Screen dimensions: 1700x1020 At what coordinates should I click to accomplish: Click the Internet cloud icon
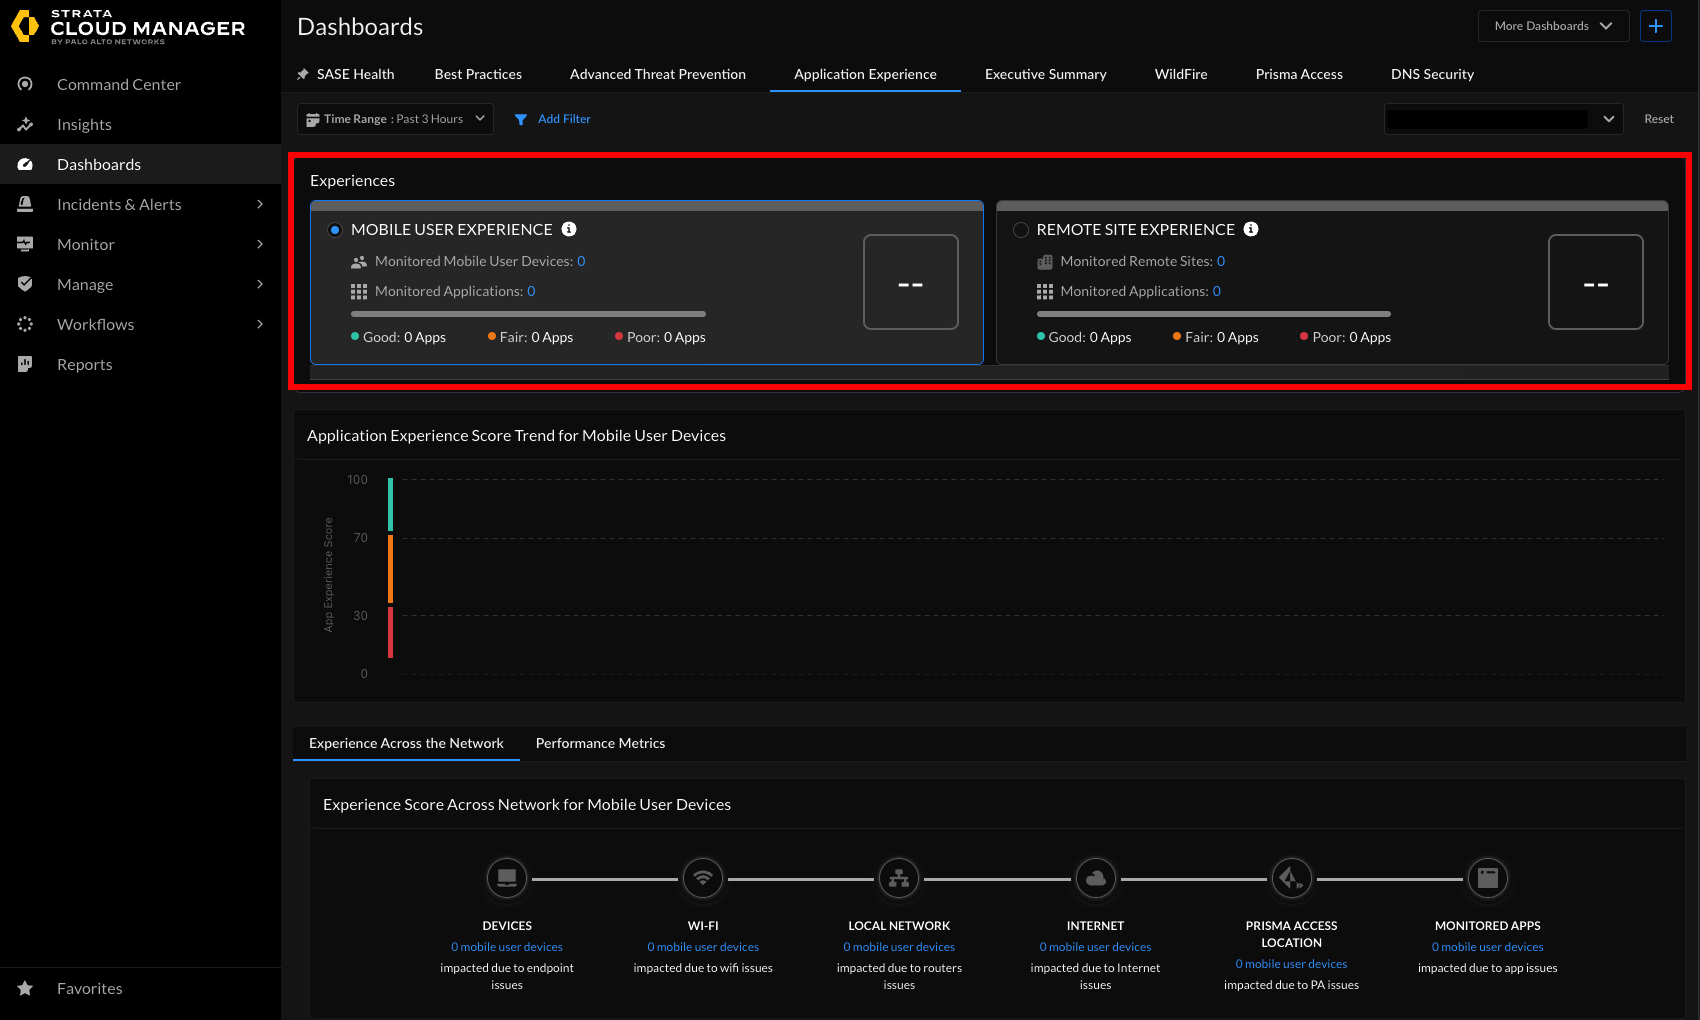click(x=1095, y=878)
